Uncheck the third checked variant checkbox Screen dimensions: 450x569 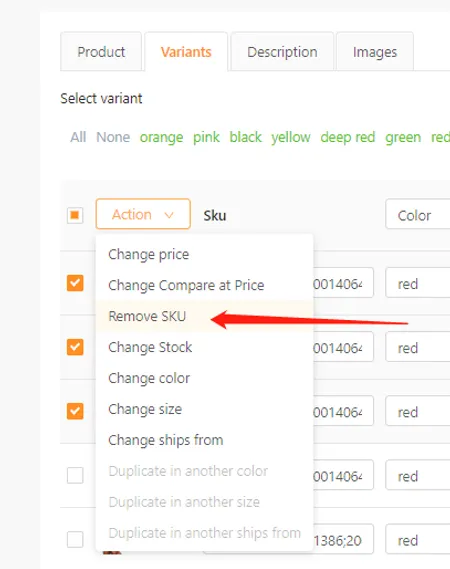coord(75,411)
